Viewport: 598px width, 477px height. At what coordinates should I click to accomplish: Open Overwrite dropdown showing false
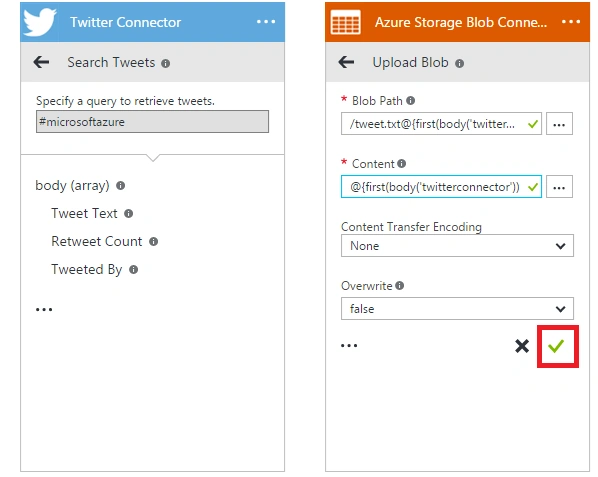457,308
